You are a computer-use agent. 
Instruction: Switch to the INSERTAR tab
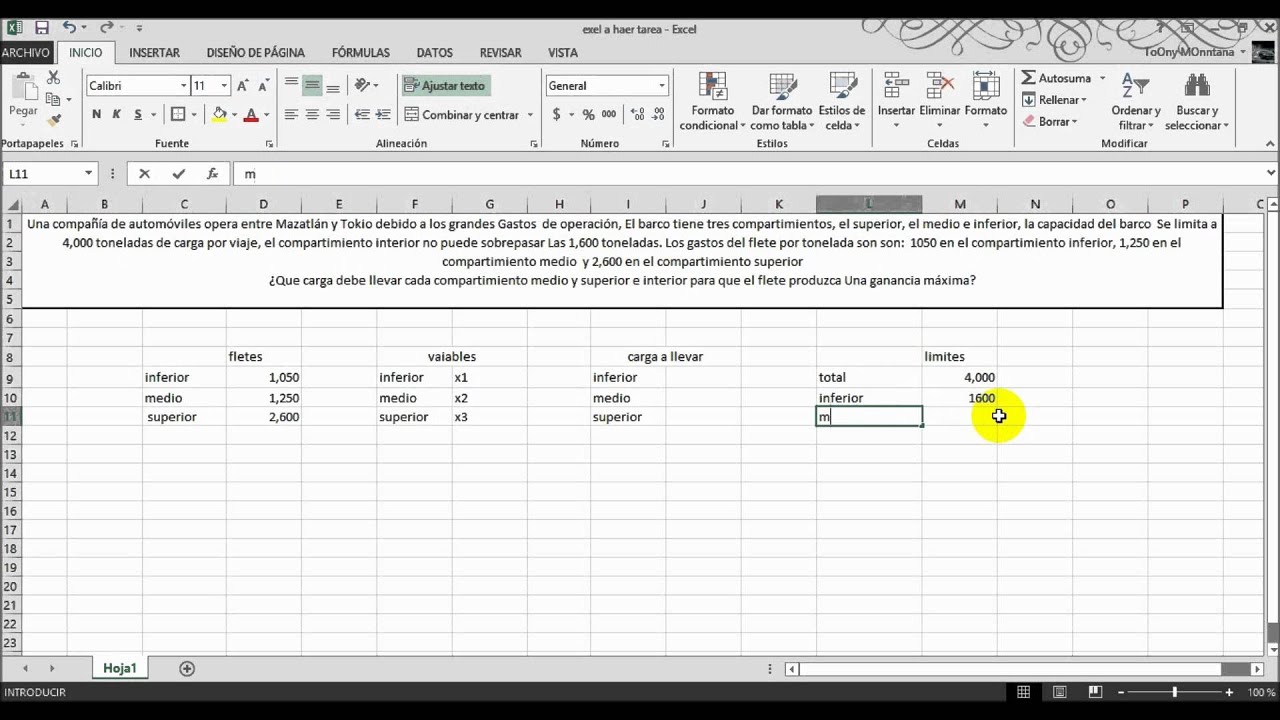[x=154, y=53]
